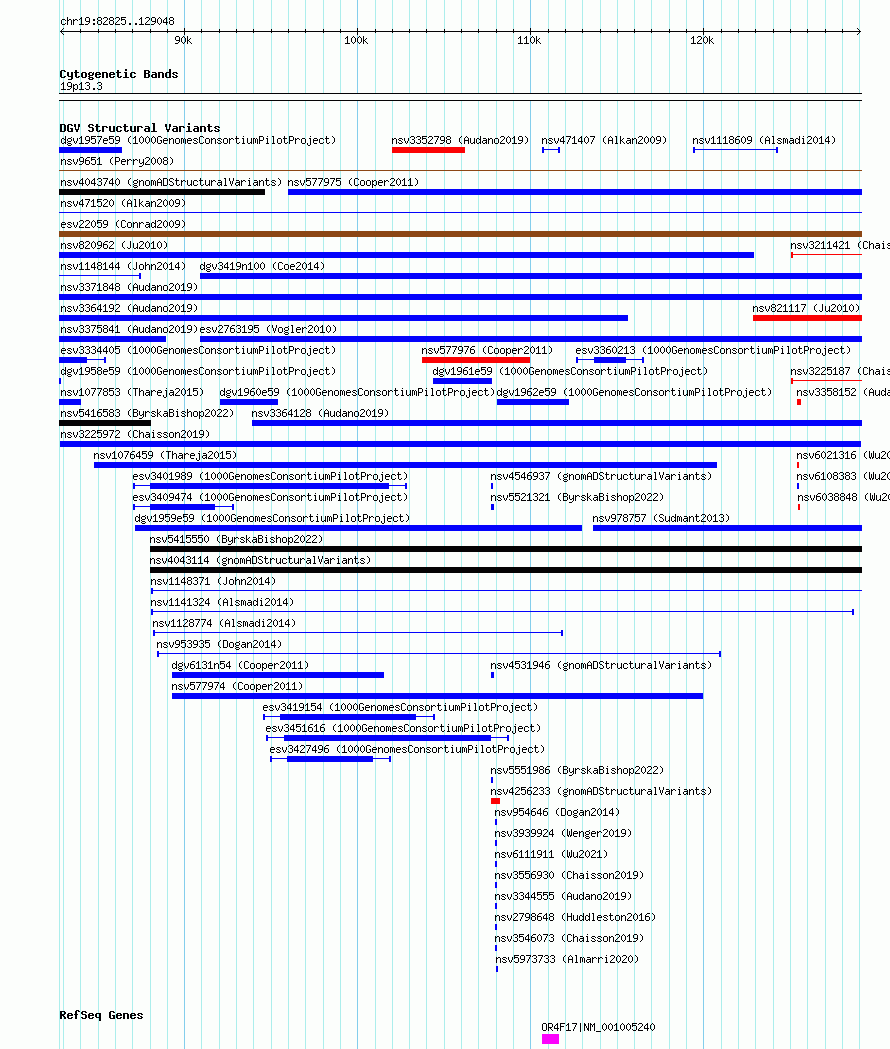The height and width of the screenshot is (1049, 890).
Task: Click the dgv6131n54 (Cooper2011) label
Action: 240,665
